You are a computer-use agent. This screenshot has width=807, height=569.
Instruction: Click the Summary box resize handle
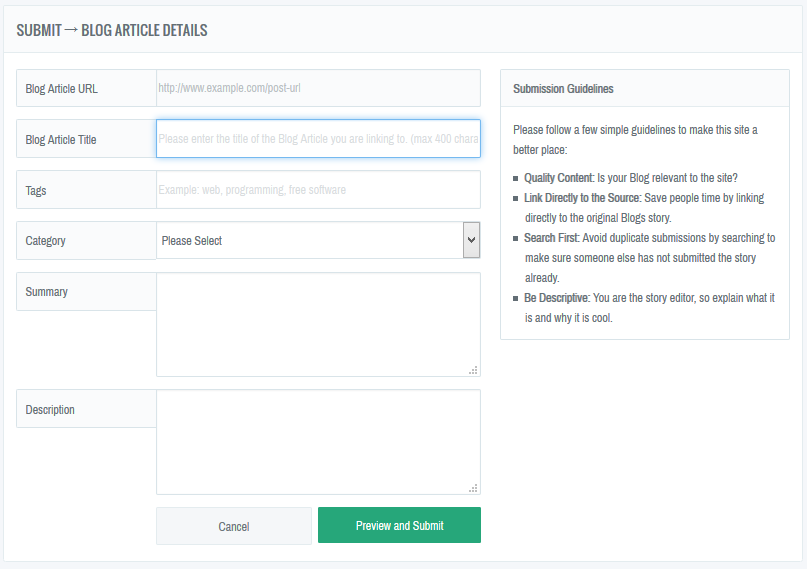coord(473,370)
